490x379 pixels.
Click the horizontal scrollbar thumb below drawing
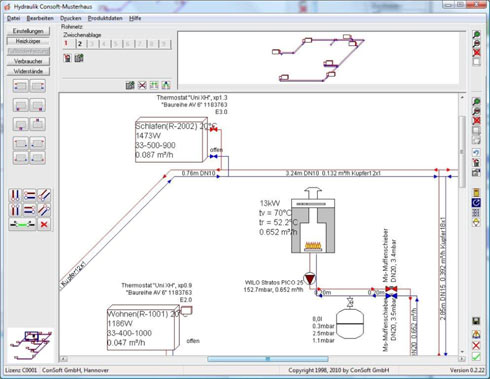tap(268, 359)
